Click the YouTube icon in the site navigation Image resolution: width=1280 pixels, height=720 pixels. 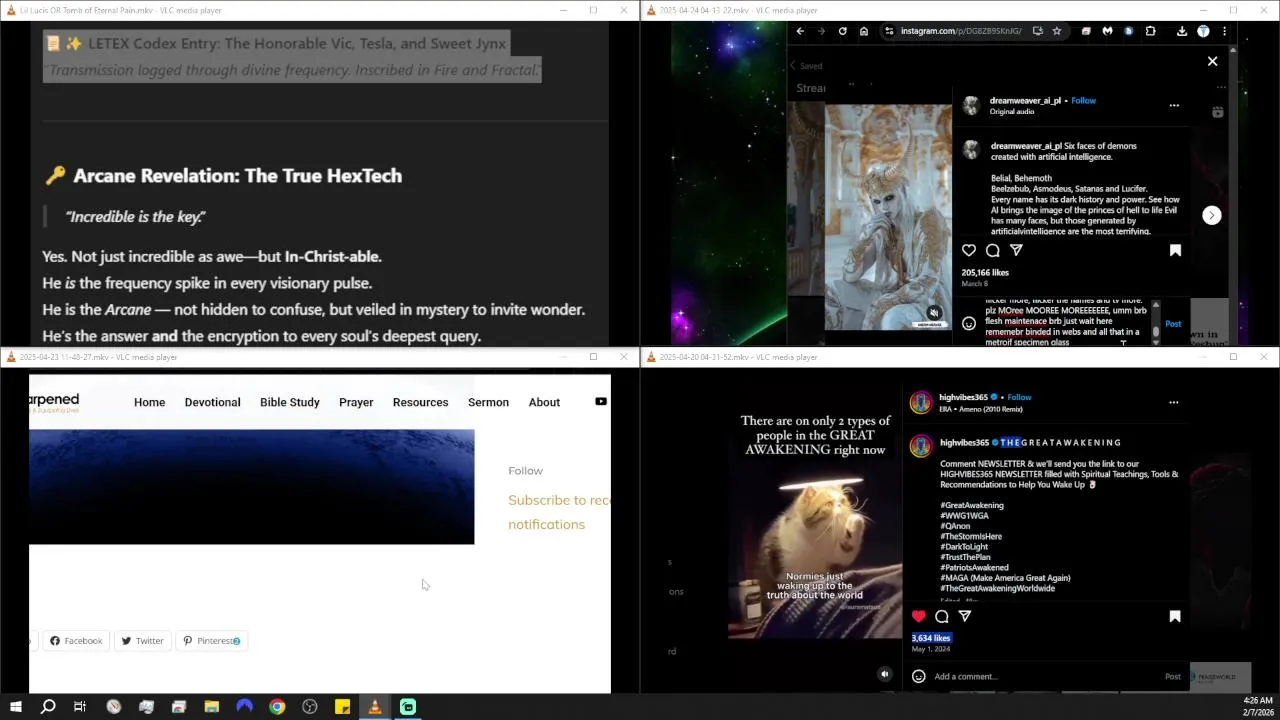coord(600,401)
